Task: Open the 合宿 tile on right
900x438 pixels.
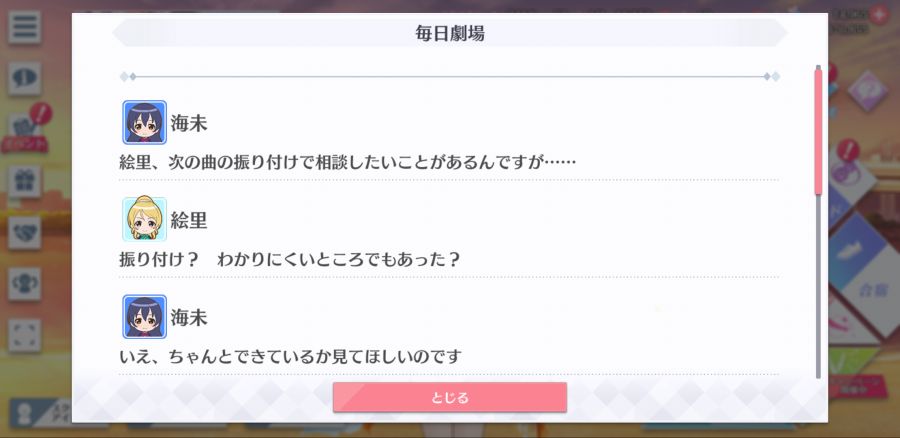Action: (x=873, y=289)
